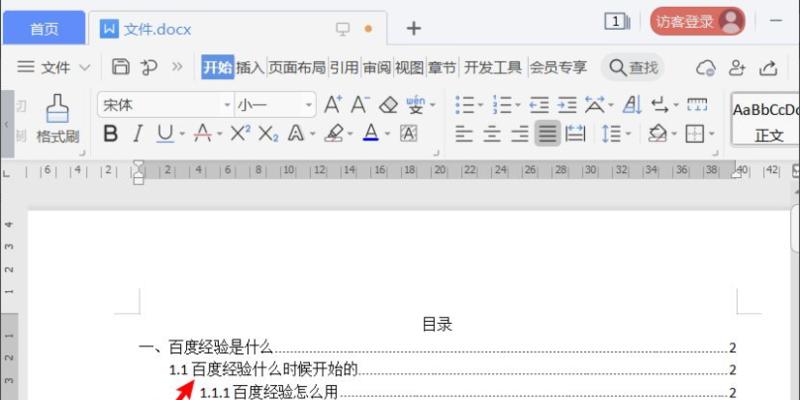
Task: Align text left
Action: click(464, 134)
